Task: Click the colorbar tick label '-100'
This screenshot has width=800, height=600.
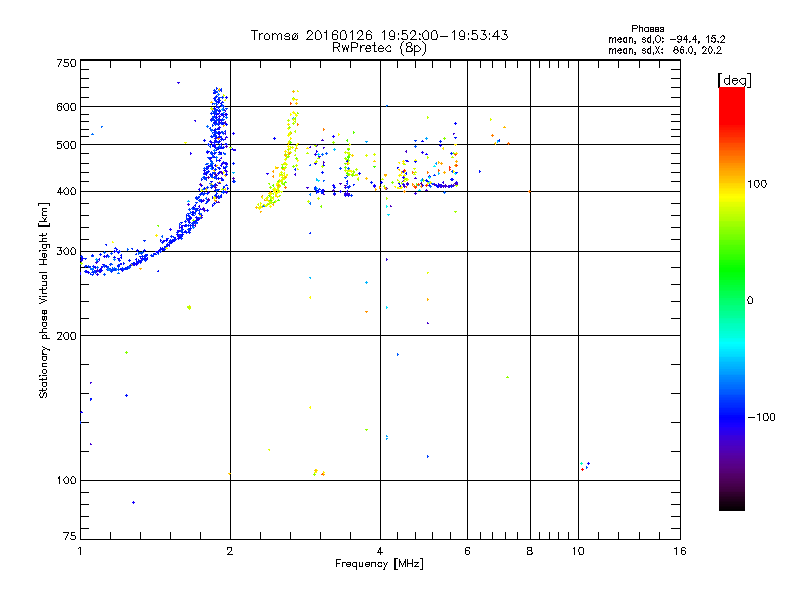Action: [762, 417]
